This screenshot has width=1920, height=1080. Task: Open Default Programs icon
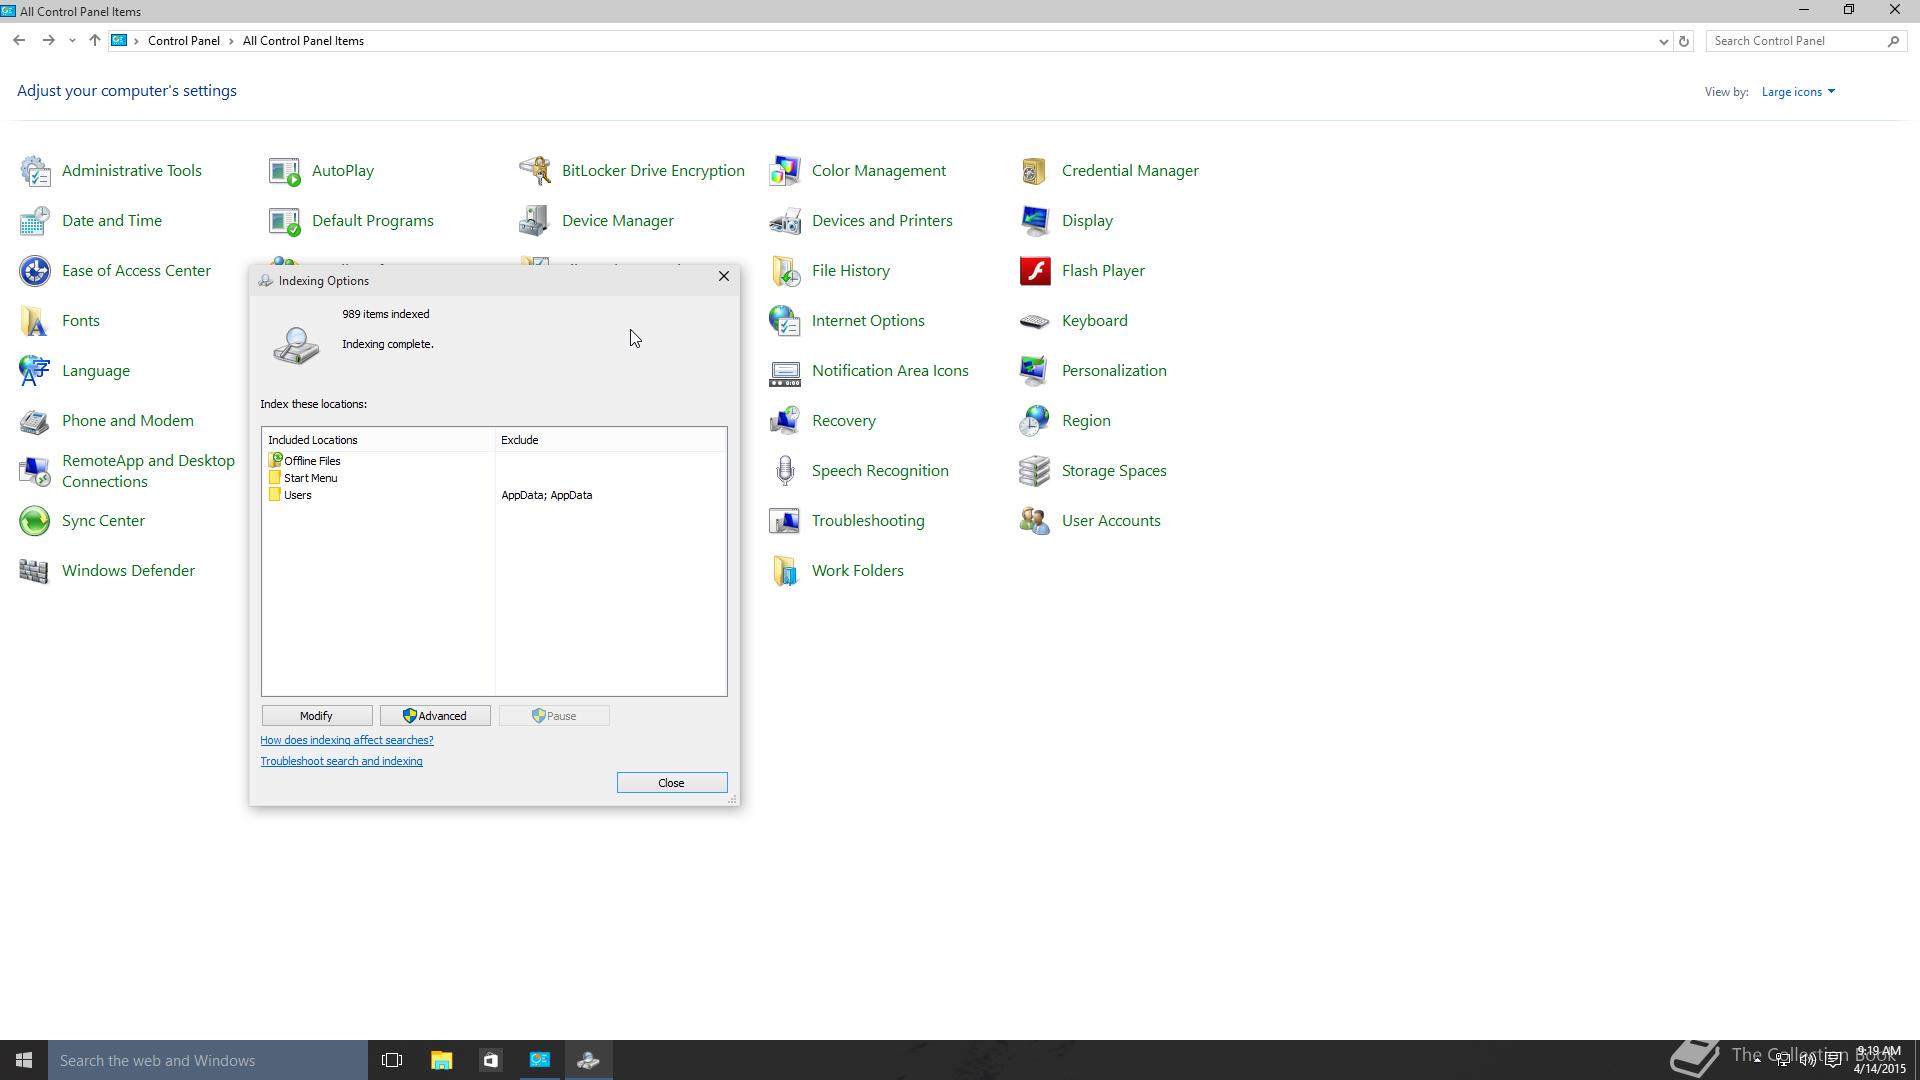tap(285, 221)
